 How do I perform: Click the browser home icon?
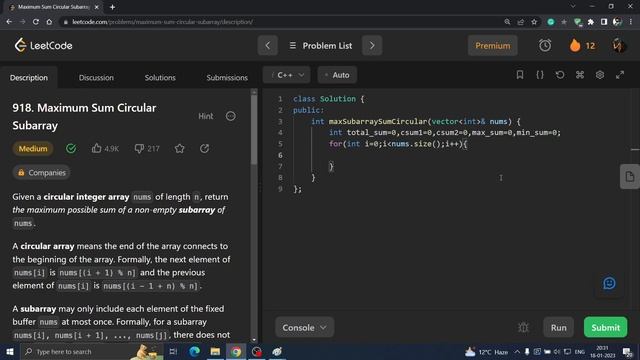49,22
